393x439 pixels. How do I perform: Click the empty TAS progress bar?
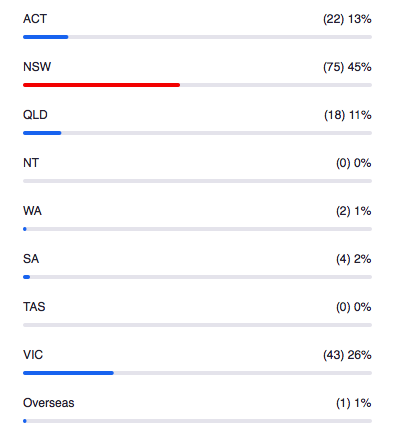tap(197, 325)
